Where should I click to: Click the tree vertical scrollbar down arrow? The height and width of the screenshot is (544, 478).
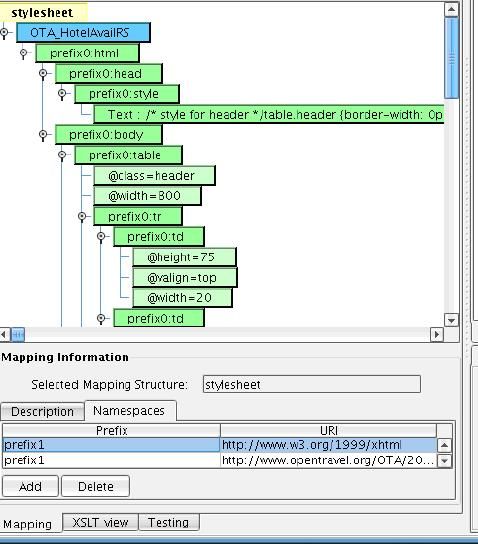451,320
